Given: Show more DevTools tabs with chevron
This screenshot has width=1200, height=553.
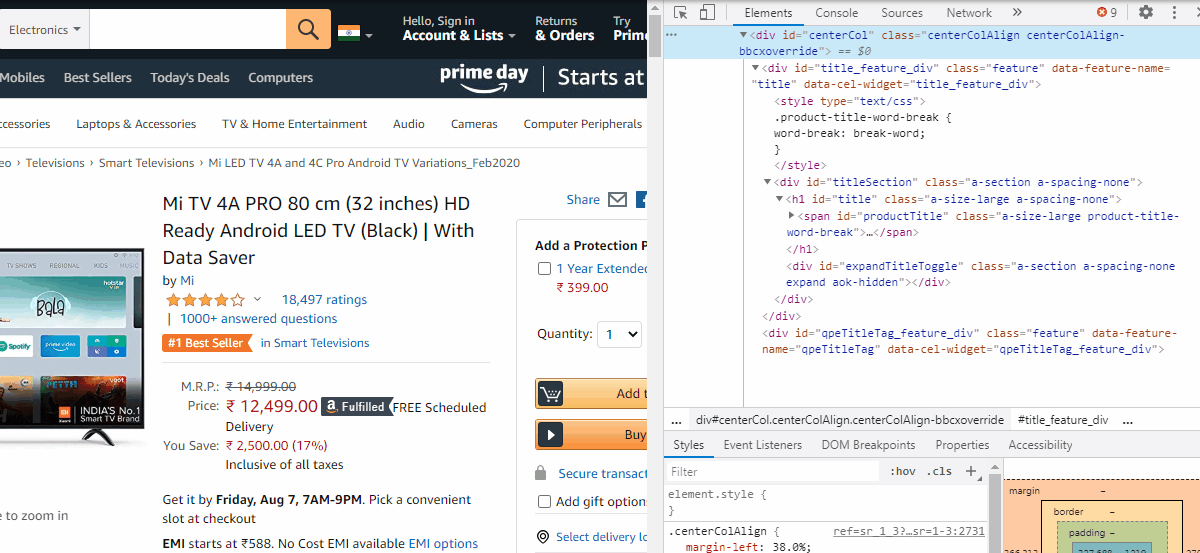Looking at the screenshot, I should pyautogui.click(x=1017, y=13).
